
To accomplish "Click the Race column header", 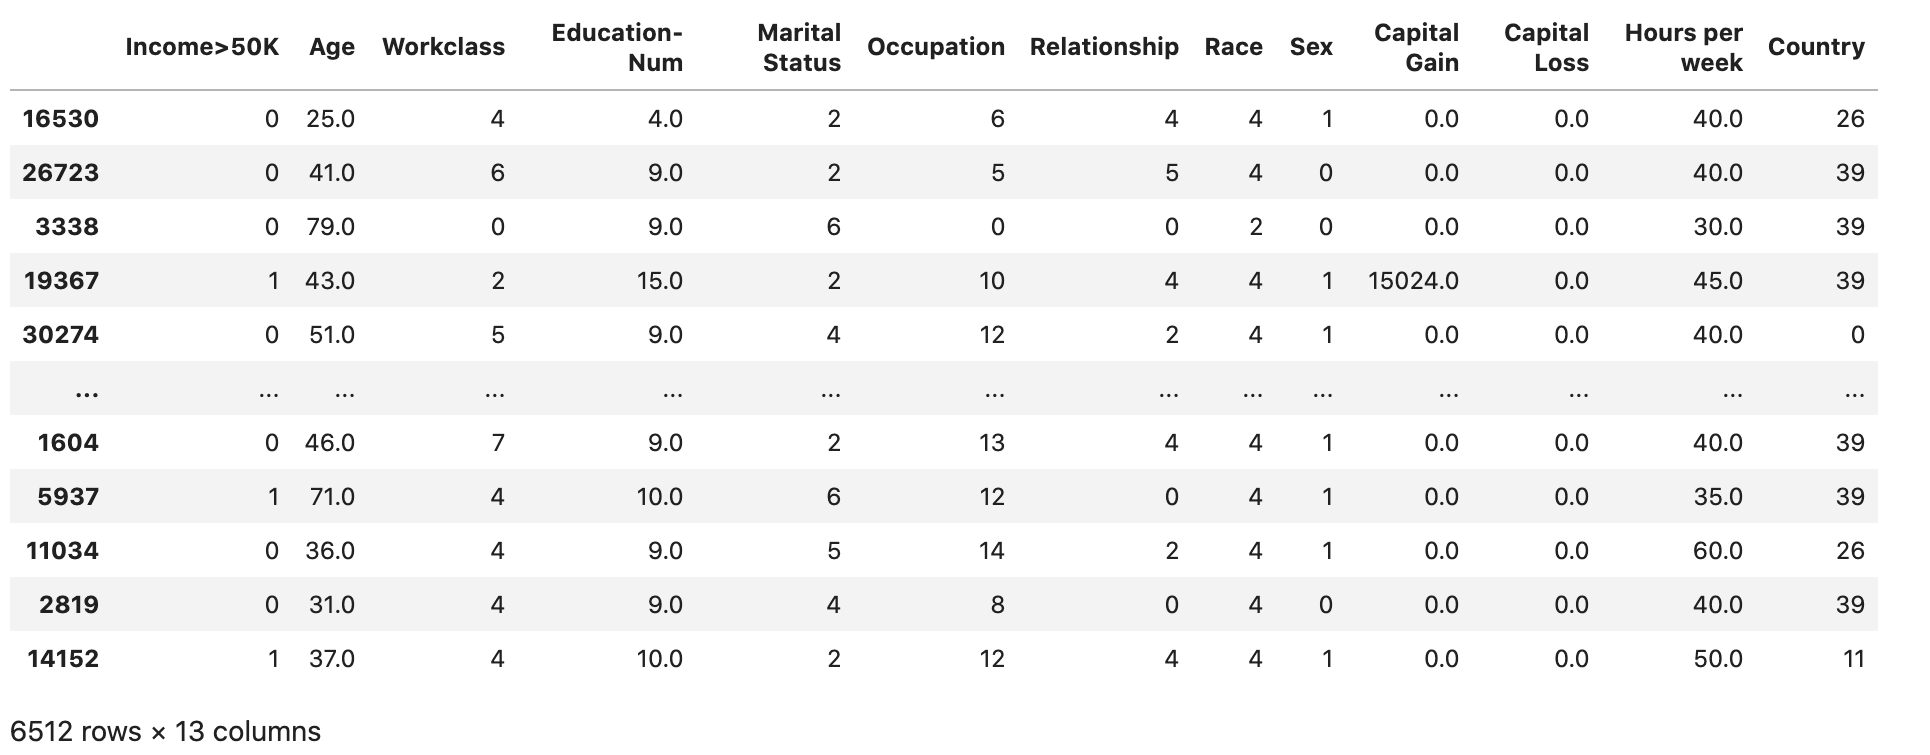I will pyautogui.click(x=1233, y=47).
